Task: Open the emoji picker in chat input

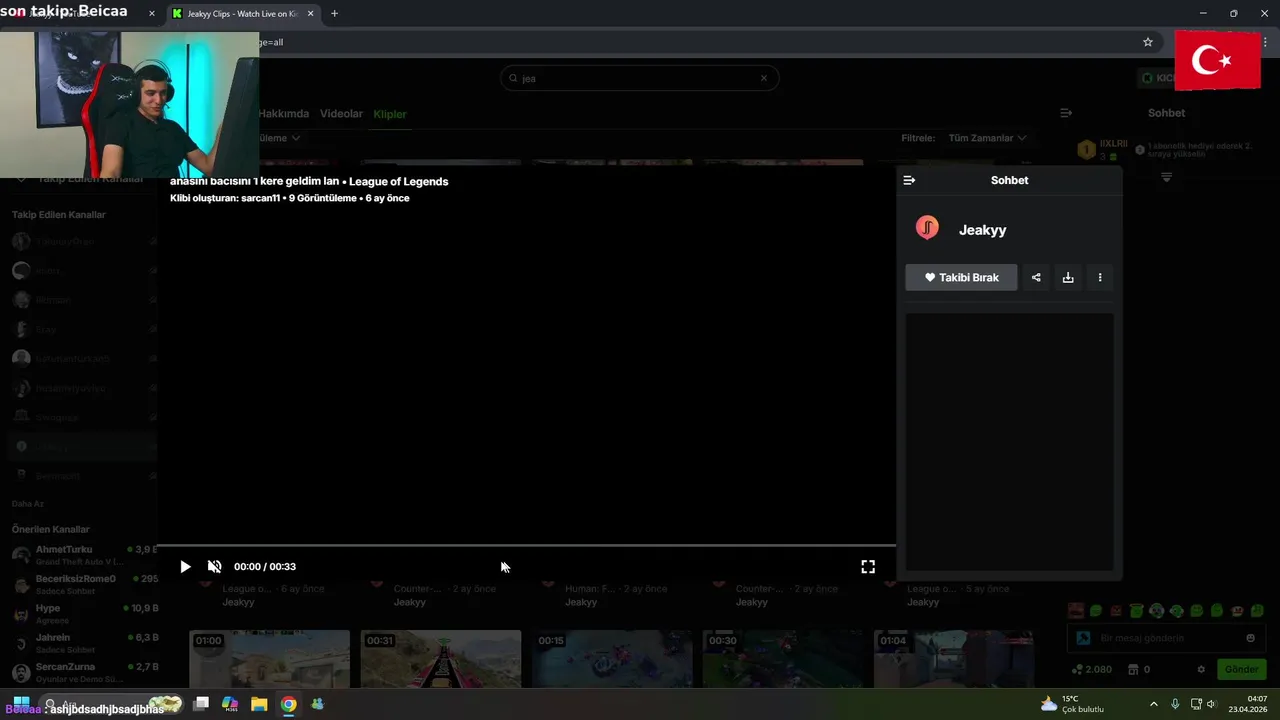Action: [x=1250, y=638]
